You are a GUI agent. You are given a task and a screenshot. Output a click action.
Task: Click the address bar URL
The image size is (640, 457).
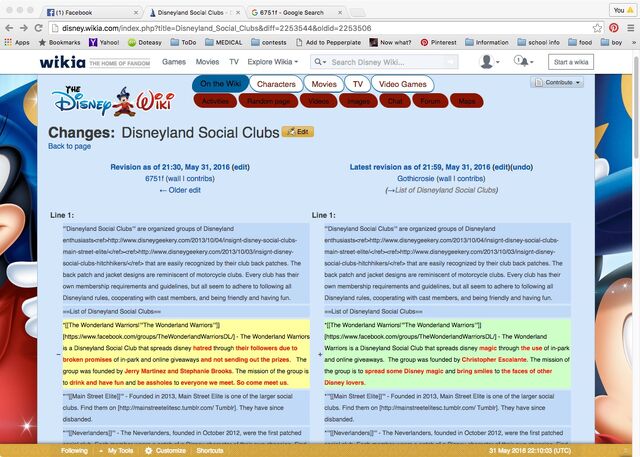coord(216,28)
